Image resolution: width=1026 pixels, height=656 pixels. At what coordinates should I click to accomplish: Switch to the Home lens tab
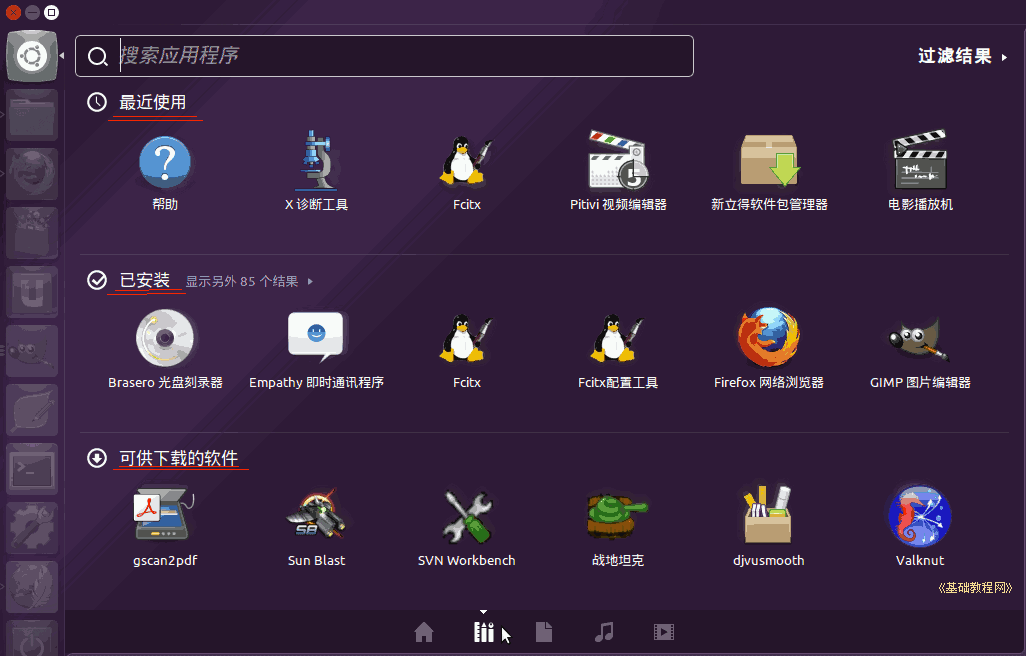point(424,632)
